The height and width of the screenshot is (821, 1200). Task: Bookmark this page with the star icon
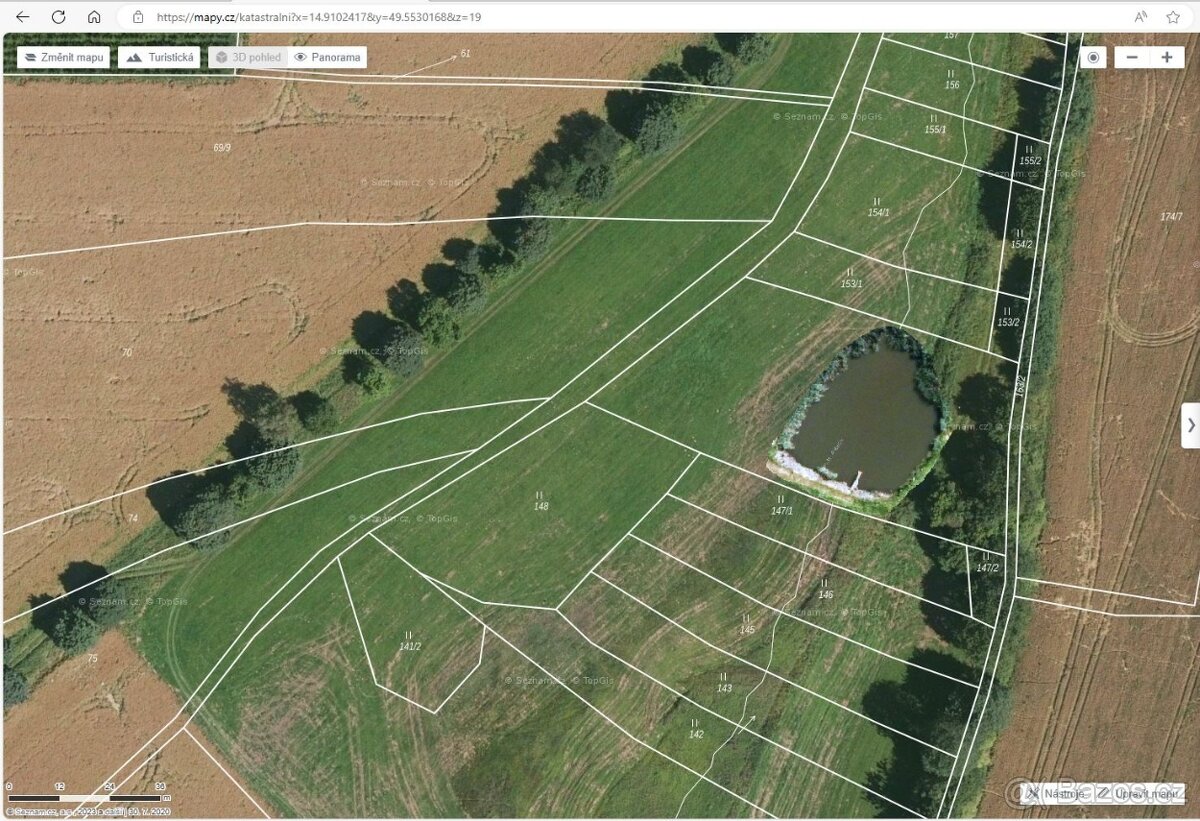pyautogui.click(x=1173, y=17)
